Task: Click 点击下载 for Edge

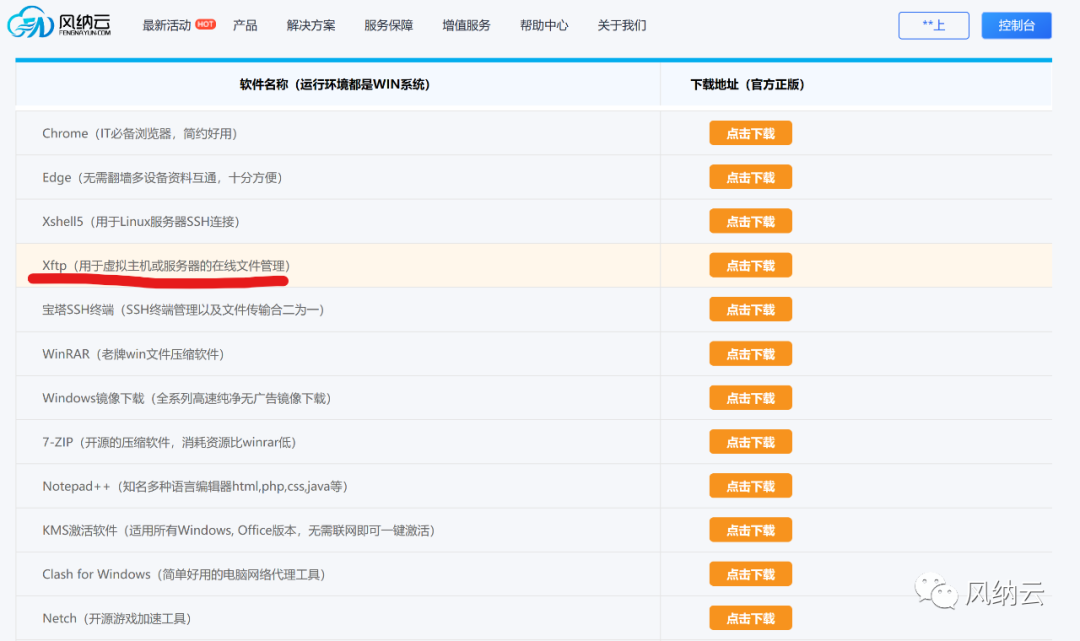Action: click(x=751, y=177)
